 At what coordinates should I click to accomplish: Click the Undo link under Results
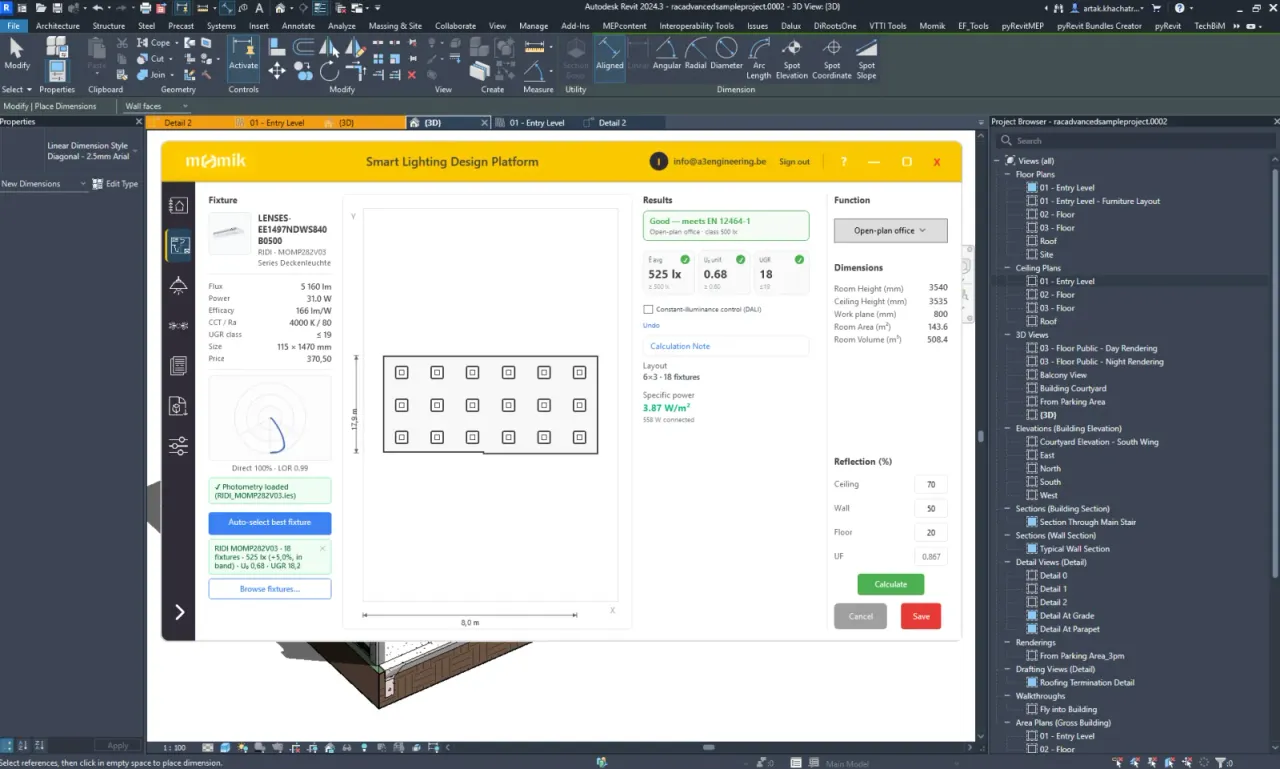pos(651,325)
